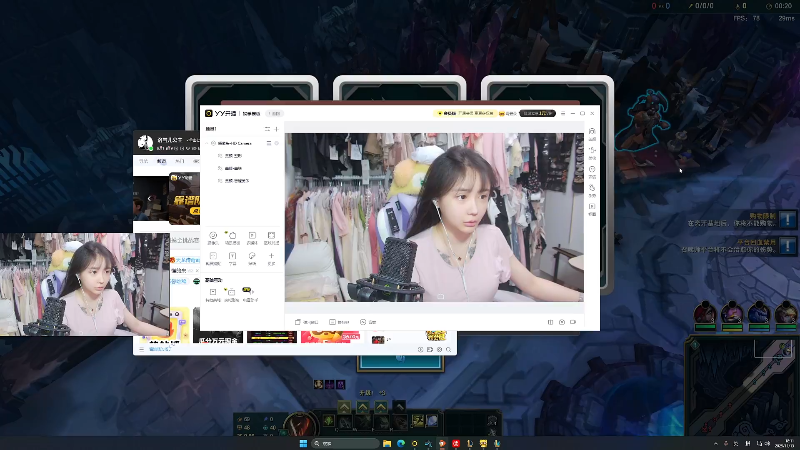Click the yellow promo banner in YY title bar
Viewport: 800px width, 450px height.
point(465,113)
